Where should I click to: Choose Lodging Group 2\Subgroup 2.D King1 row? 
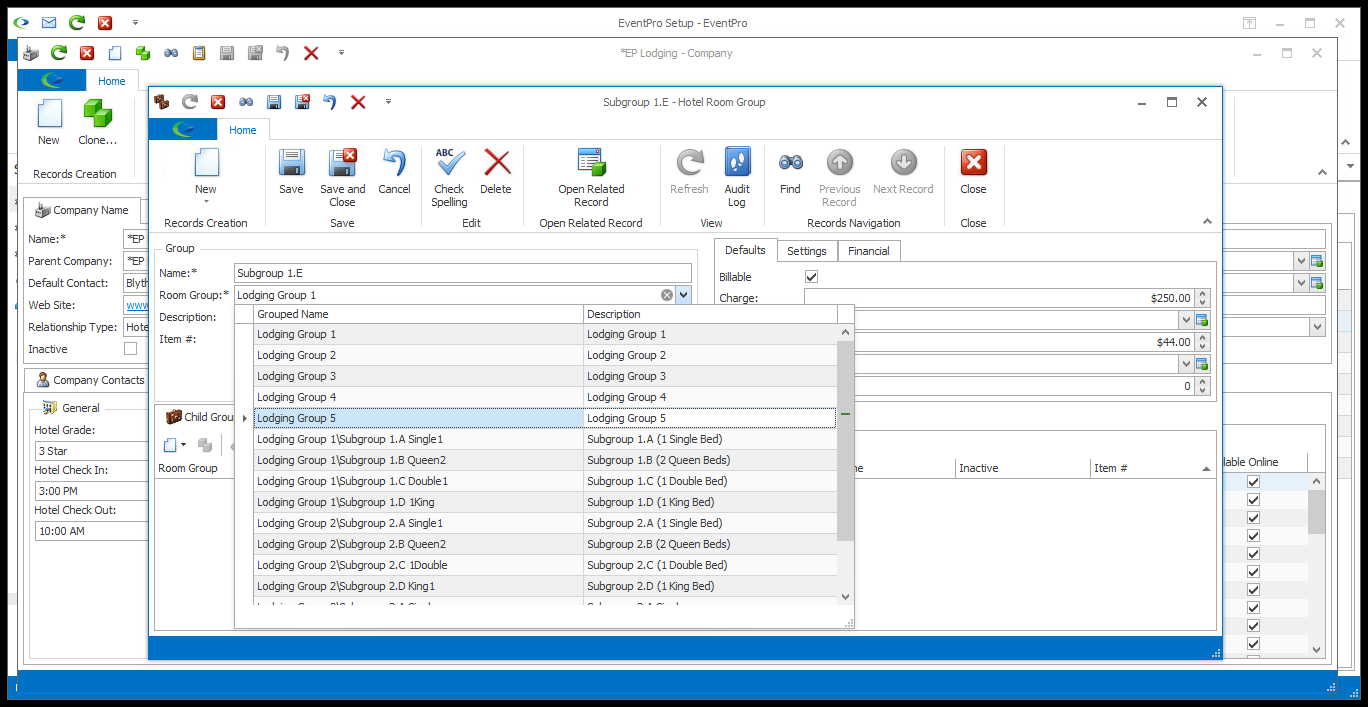pos(545,586)
